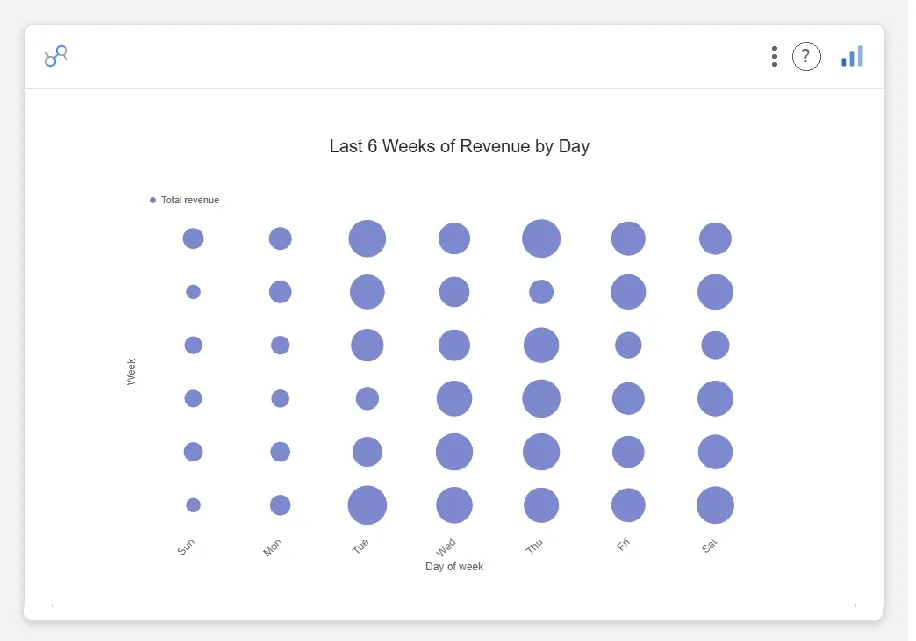Click the Fri axis label
This screenshot has width=916, height=641.
(x=623, y=545)
